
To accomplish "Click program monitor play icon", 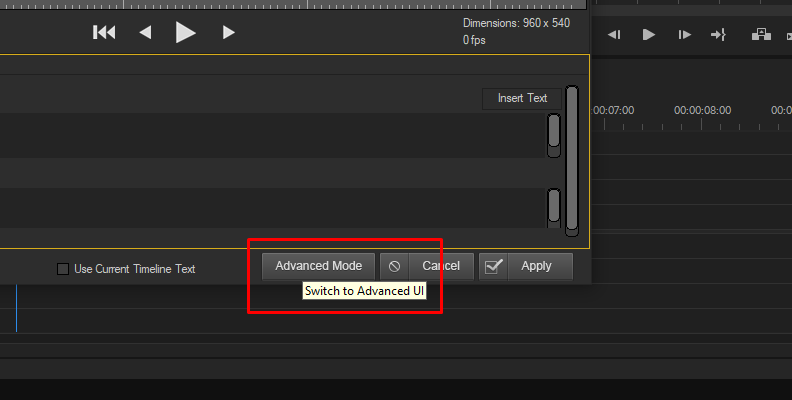I will (649, 34).
